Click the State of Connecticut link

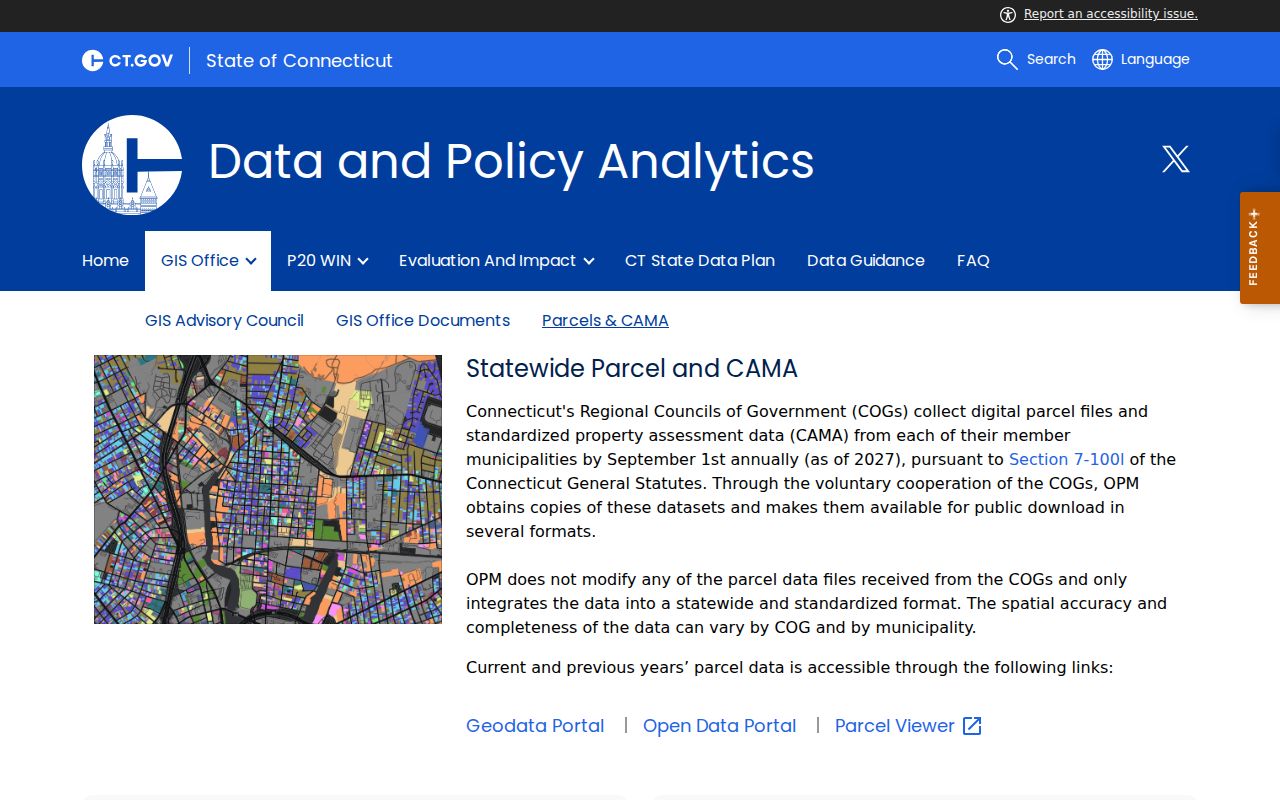(x=299, y=60)
